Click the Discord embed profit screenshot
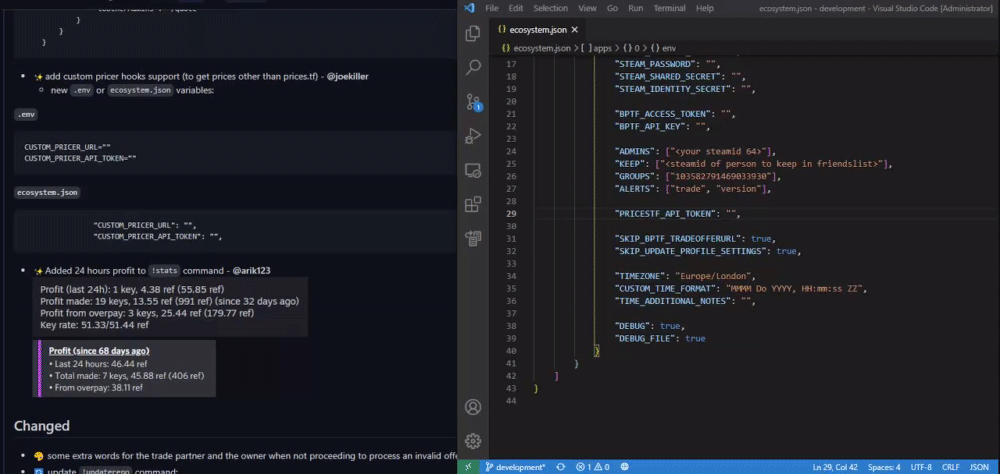 [x=124, y=369]
